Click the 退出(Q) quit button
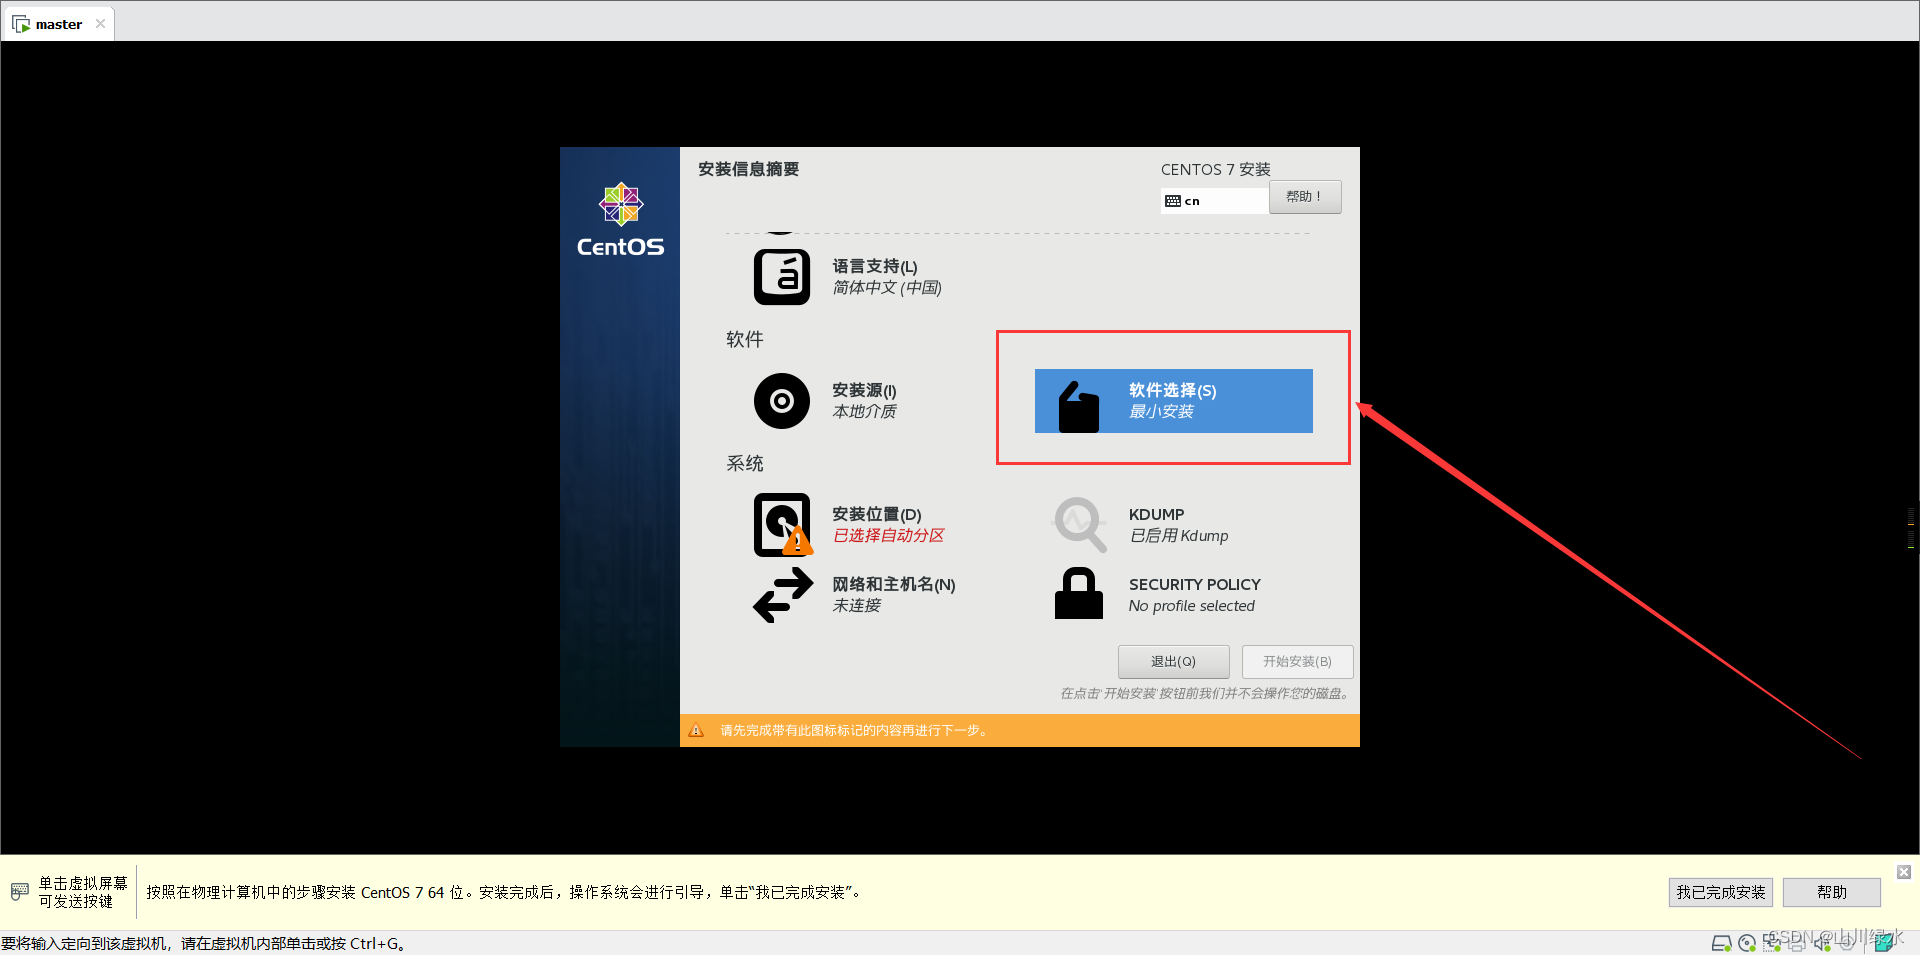The image size is (1920, 955). (1173, 662)
